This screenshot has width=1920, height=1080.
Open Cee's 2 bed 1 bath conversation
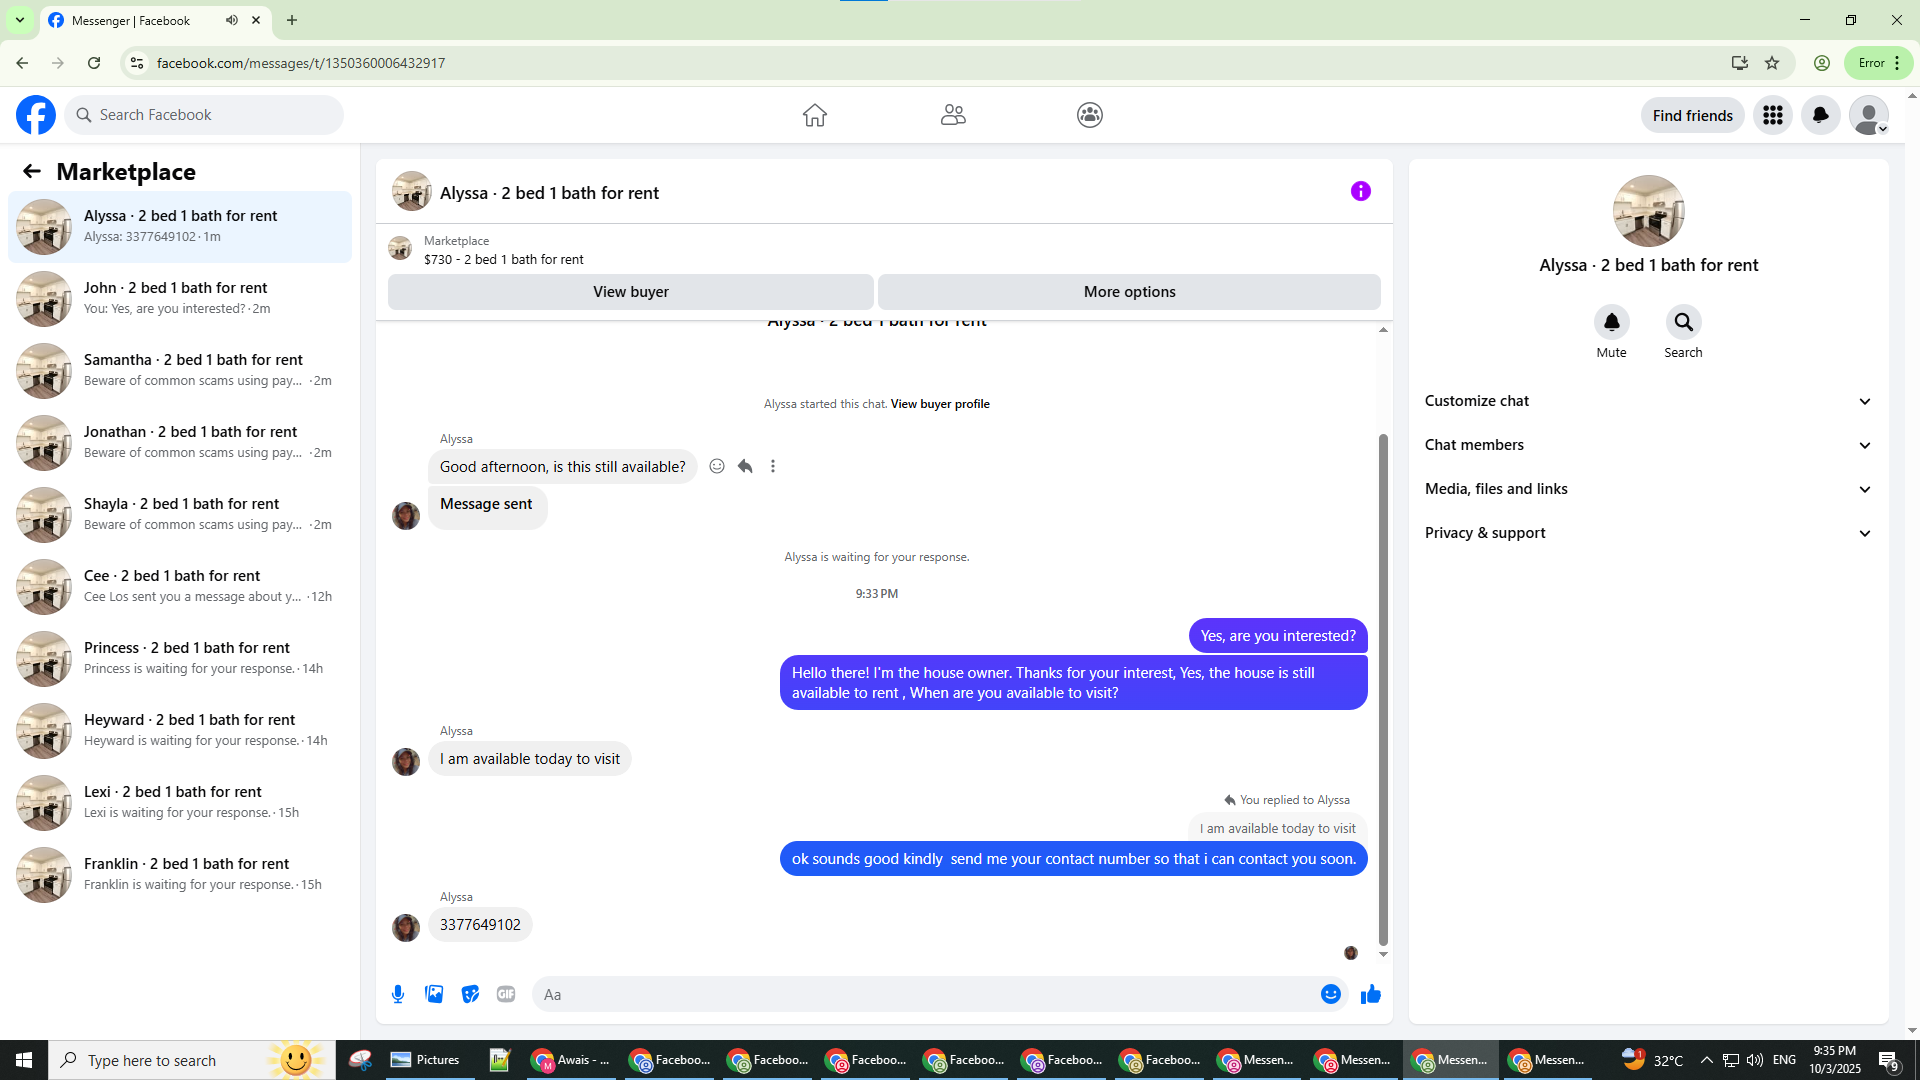180,587
